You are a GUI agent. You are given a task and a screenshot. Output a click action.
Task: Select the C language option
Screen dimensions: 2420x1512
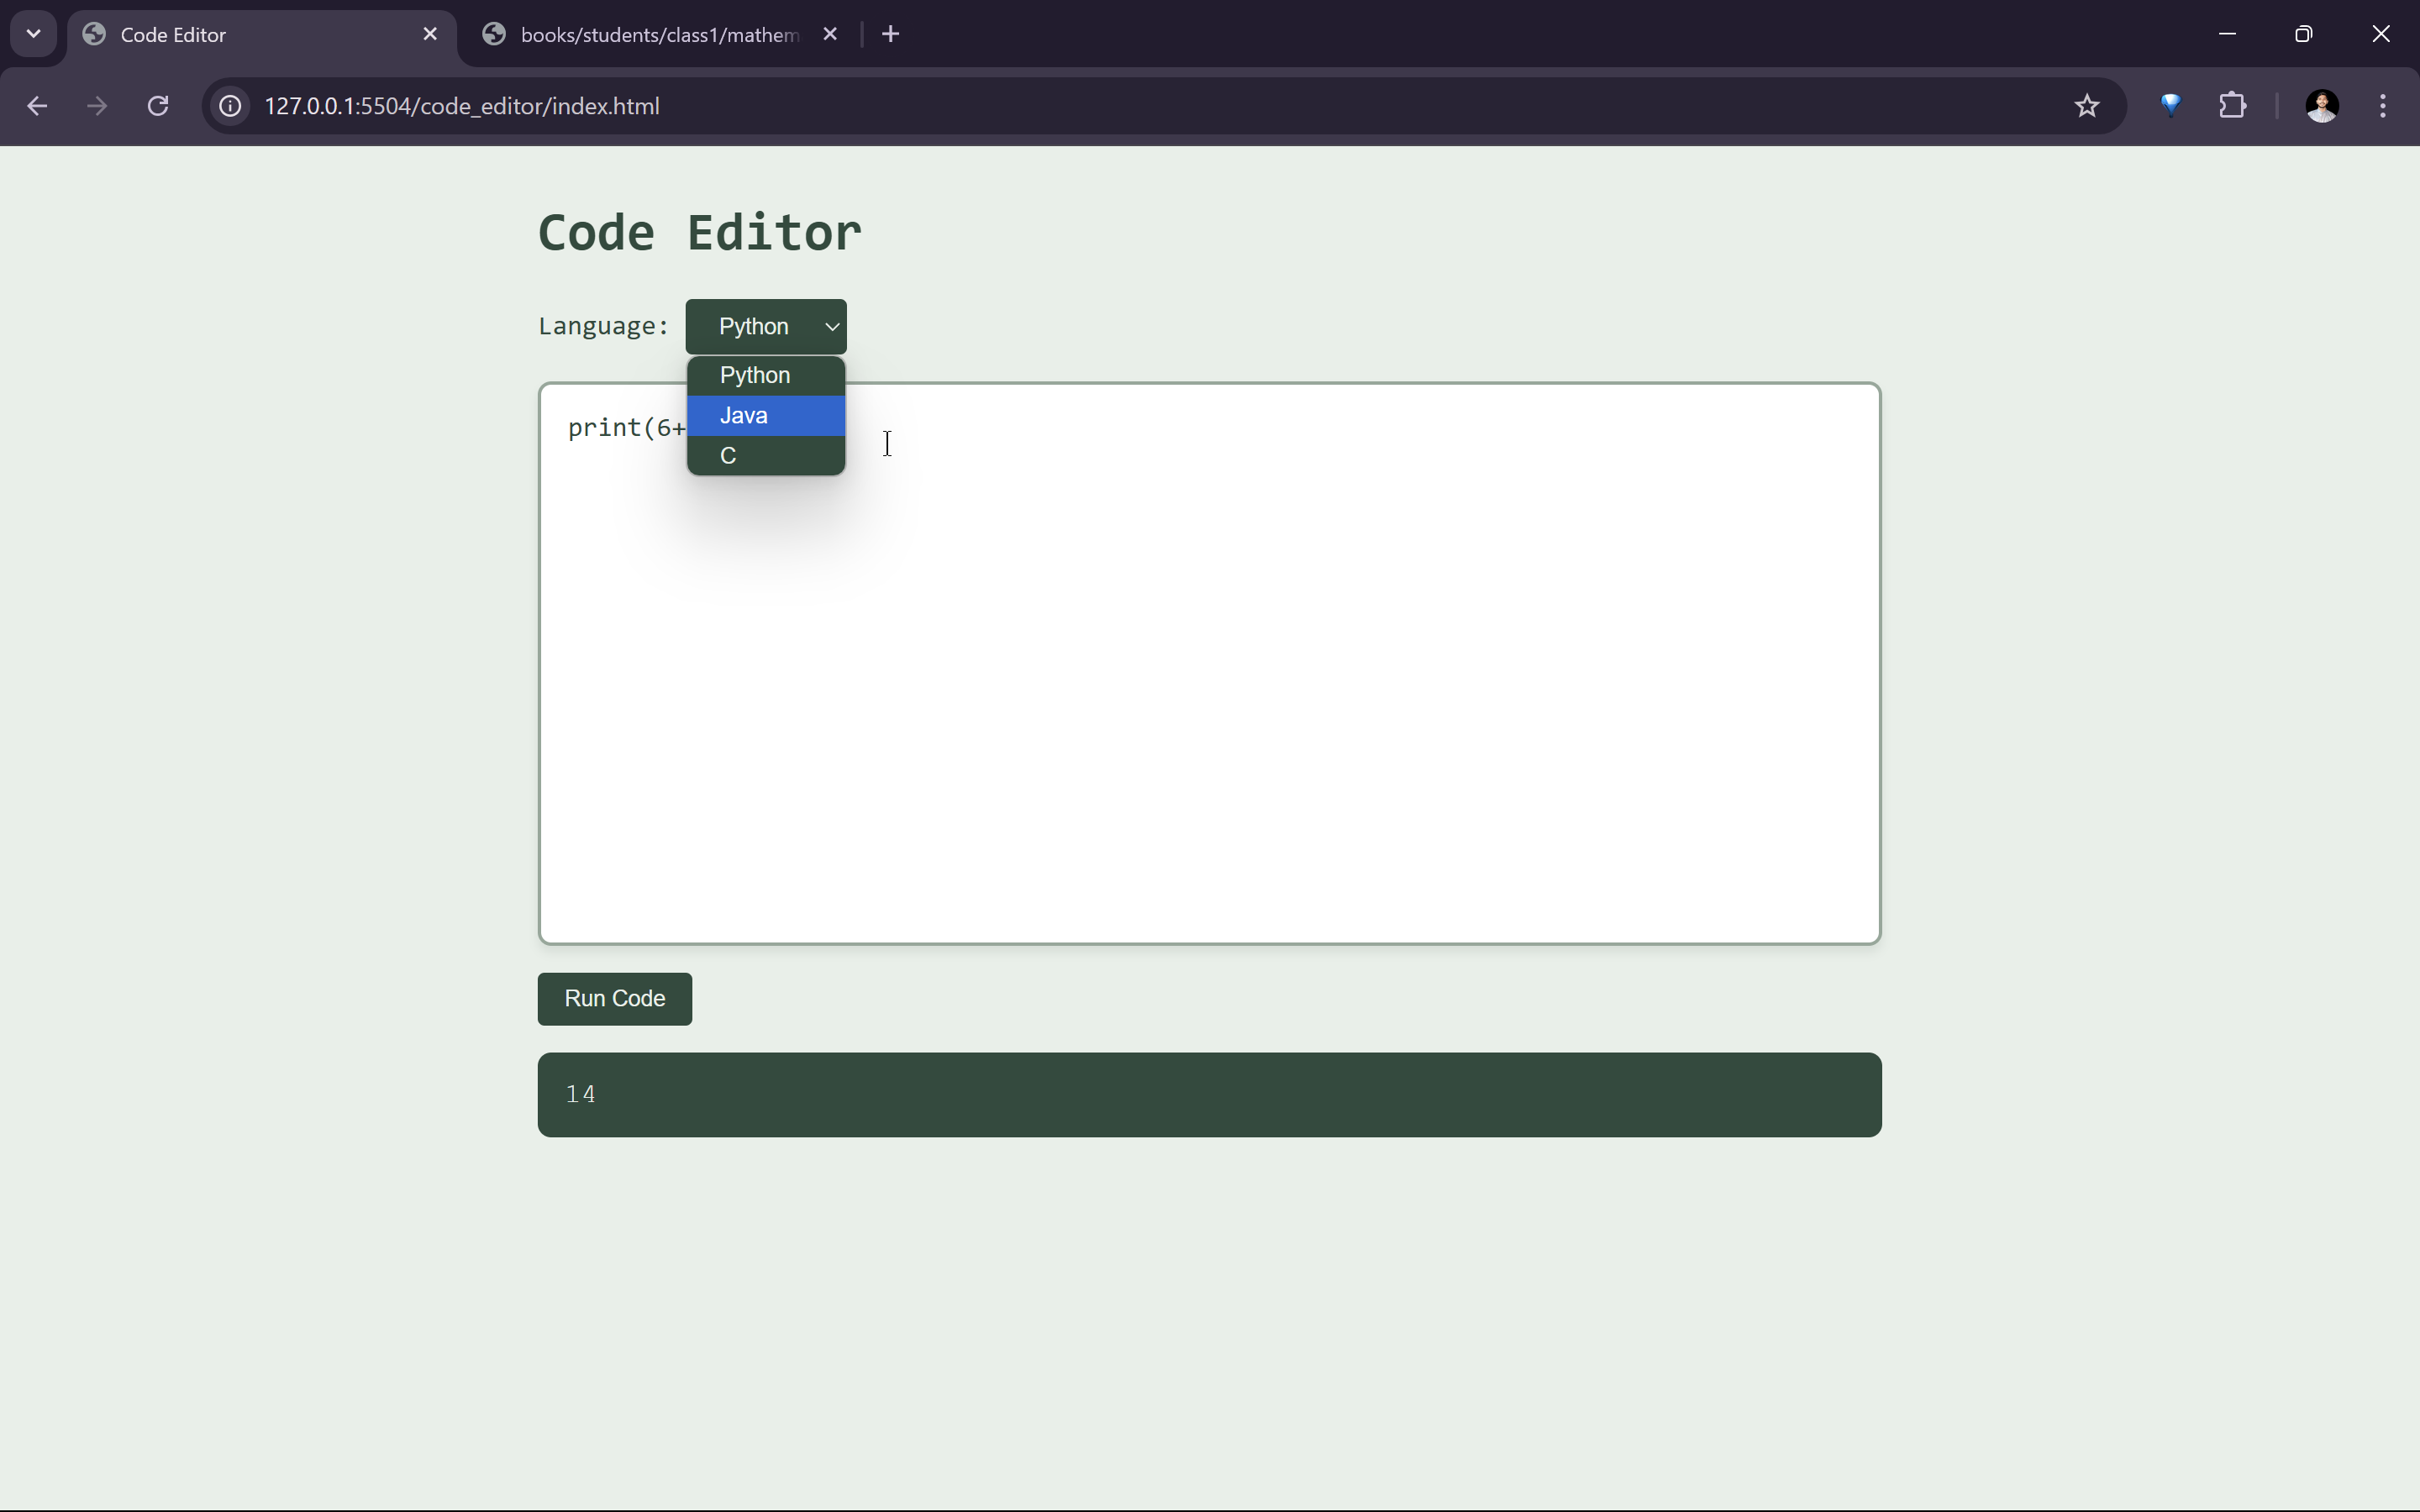click(x=766, y=456)
